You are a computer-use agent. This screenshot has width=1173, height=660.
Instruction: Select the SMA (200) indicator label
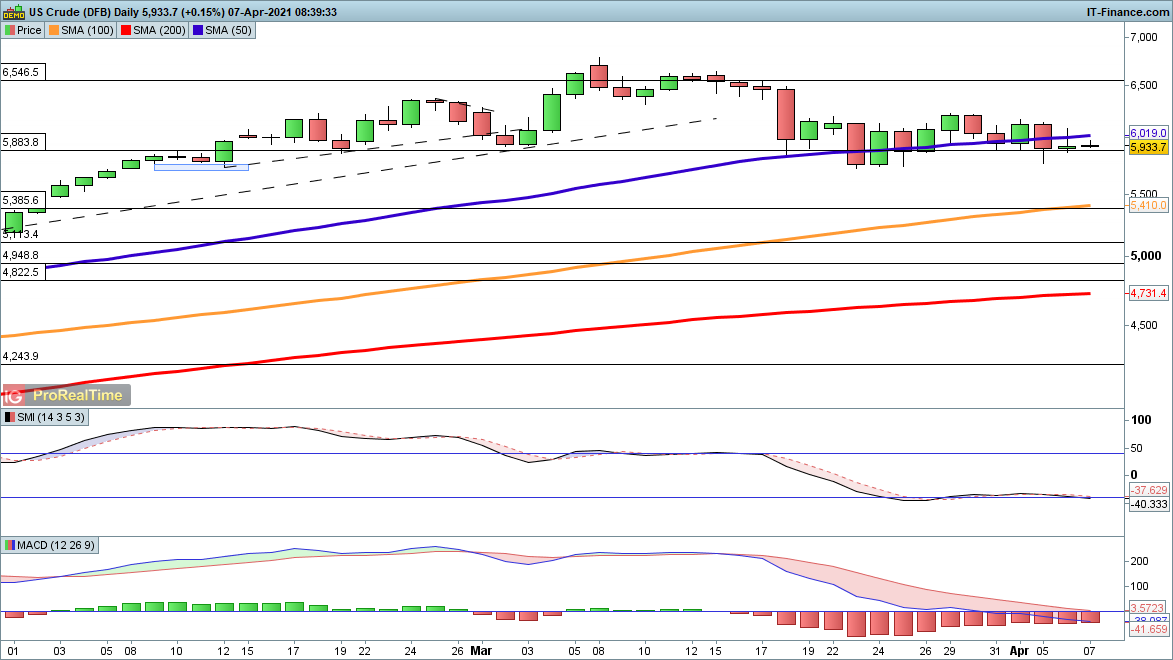[155, 30]
